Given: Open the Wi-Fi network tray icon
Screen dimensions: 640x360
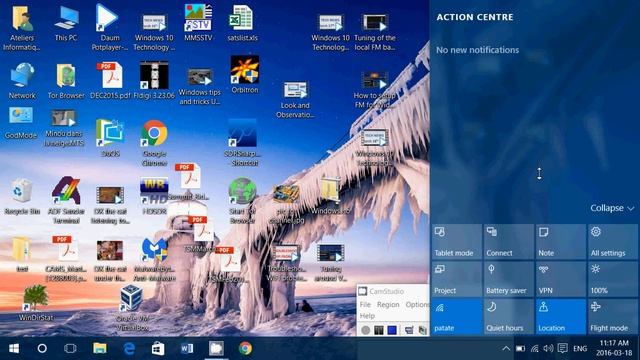Looking at the screenshot, I should (x=534, y=349).
